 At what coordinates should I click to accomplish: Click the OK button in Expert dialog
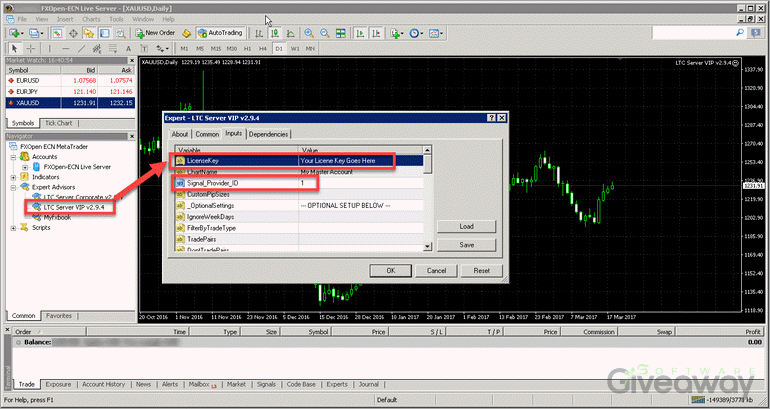(391, 270)
